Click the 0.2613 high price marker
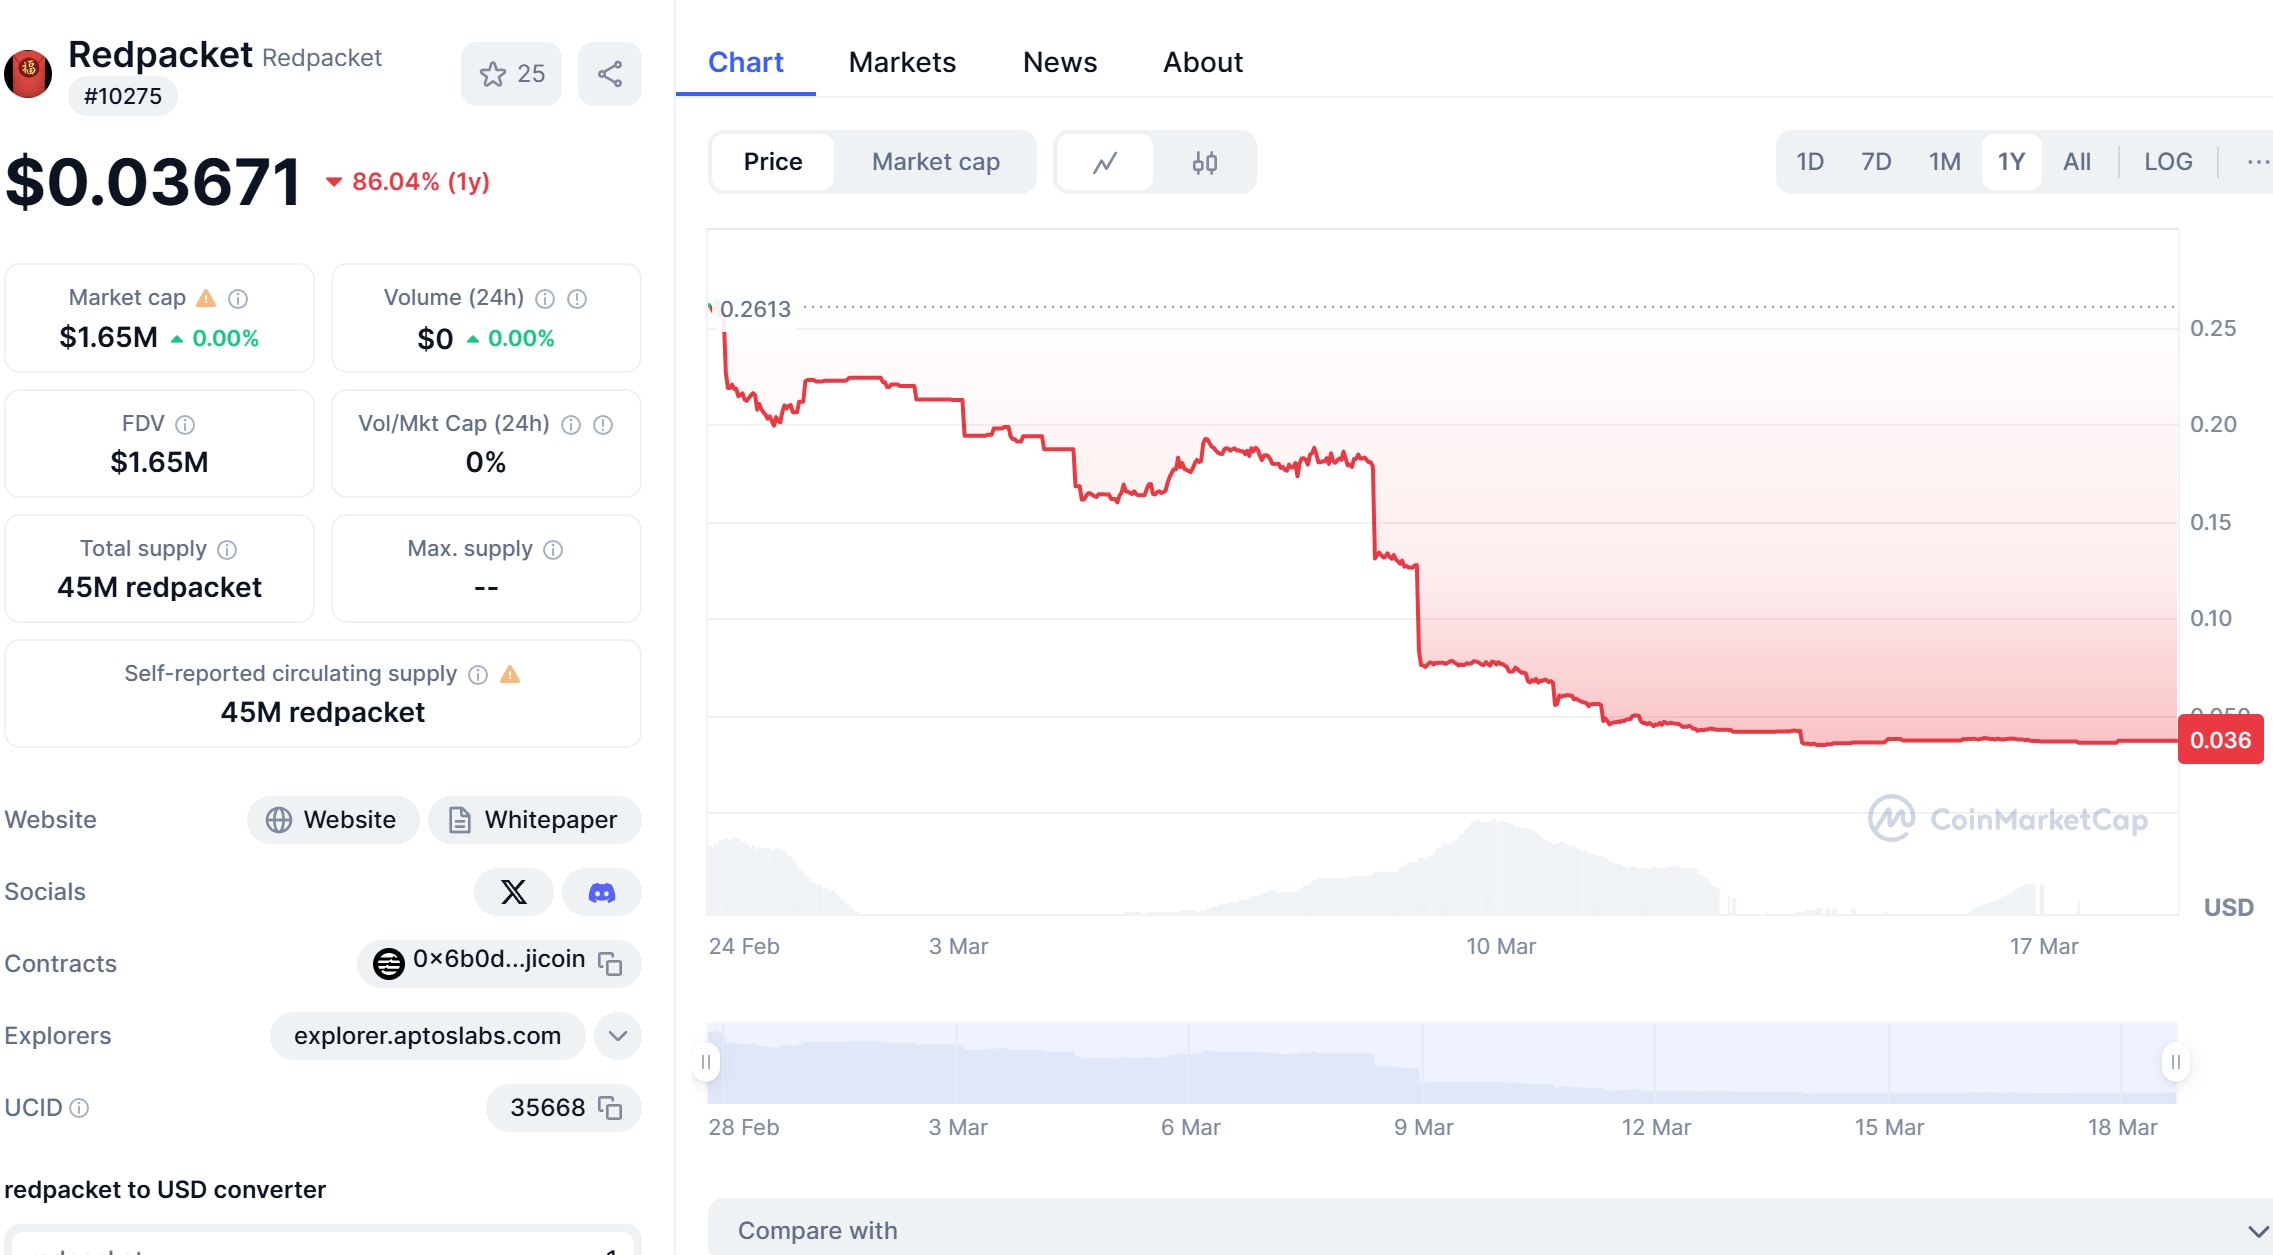This screenshot has height=1255, width=2273. (x=755, y=309)
